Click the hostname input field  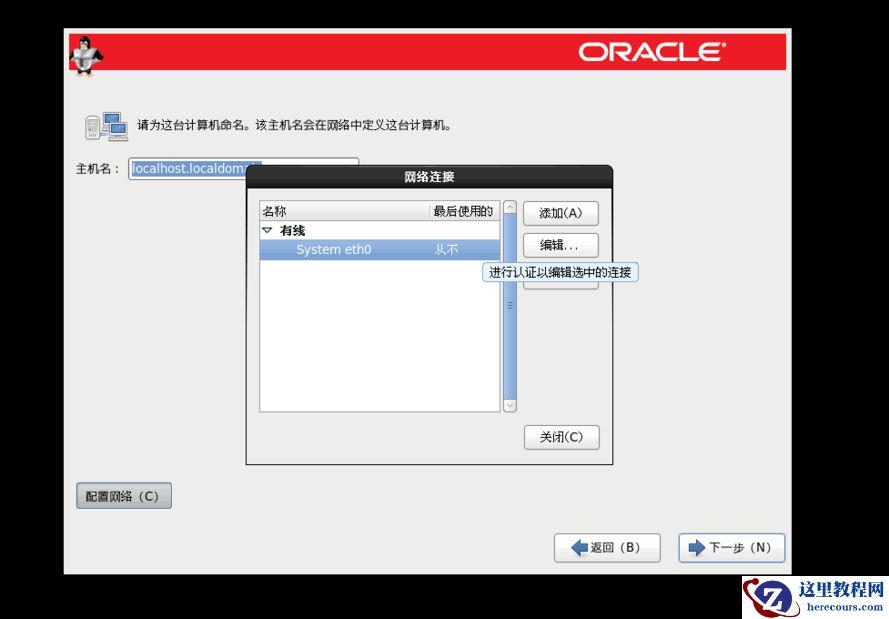click(x=244, y=168)
